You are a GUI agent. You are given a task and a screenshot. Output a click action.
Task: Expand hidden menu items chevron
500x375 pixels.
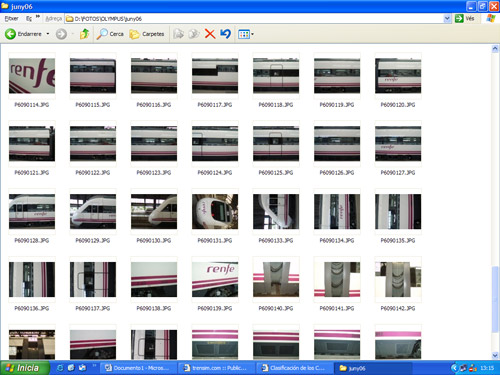(x=38, y=17)
